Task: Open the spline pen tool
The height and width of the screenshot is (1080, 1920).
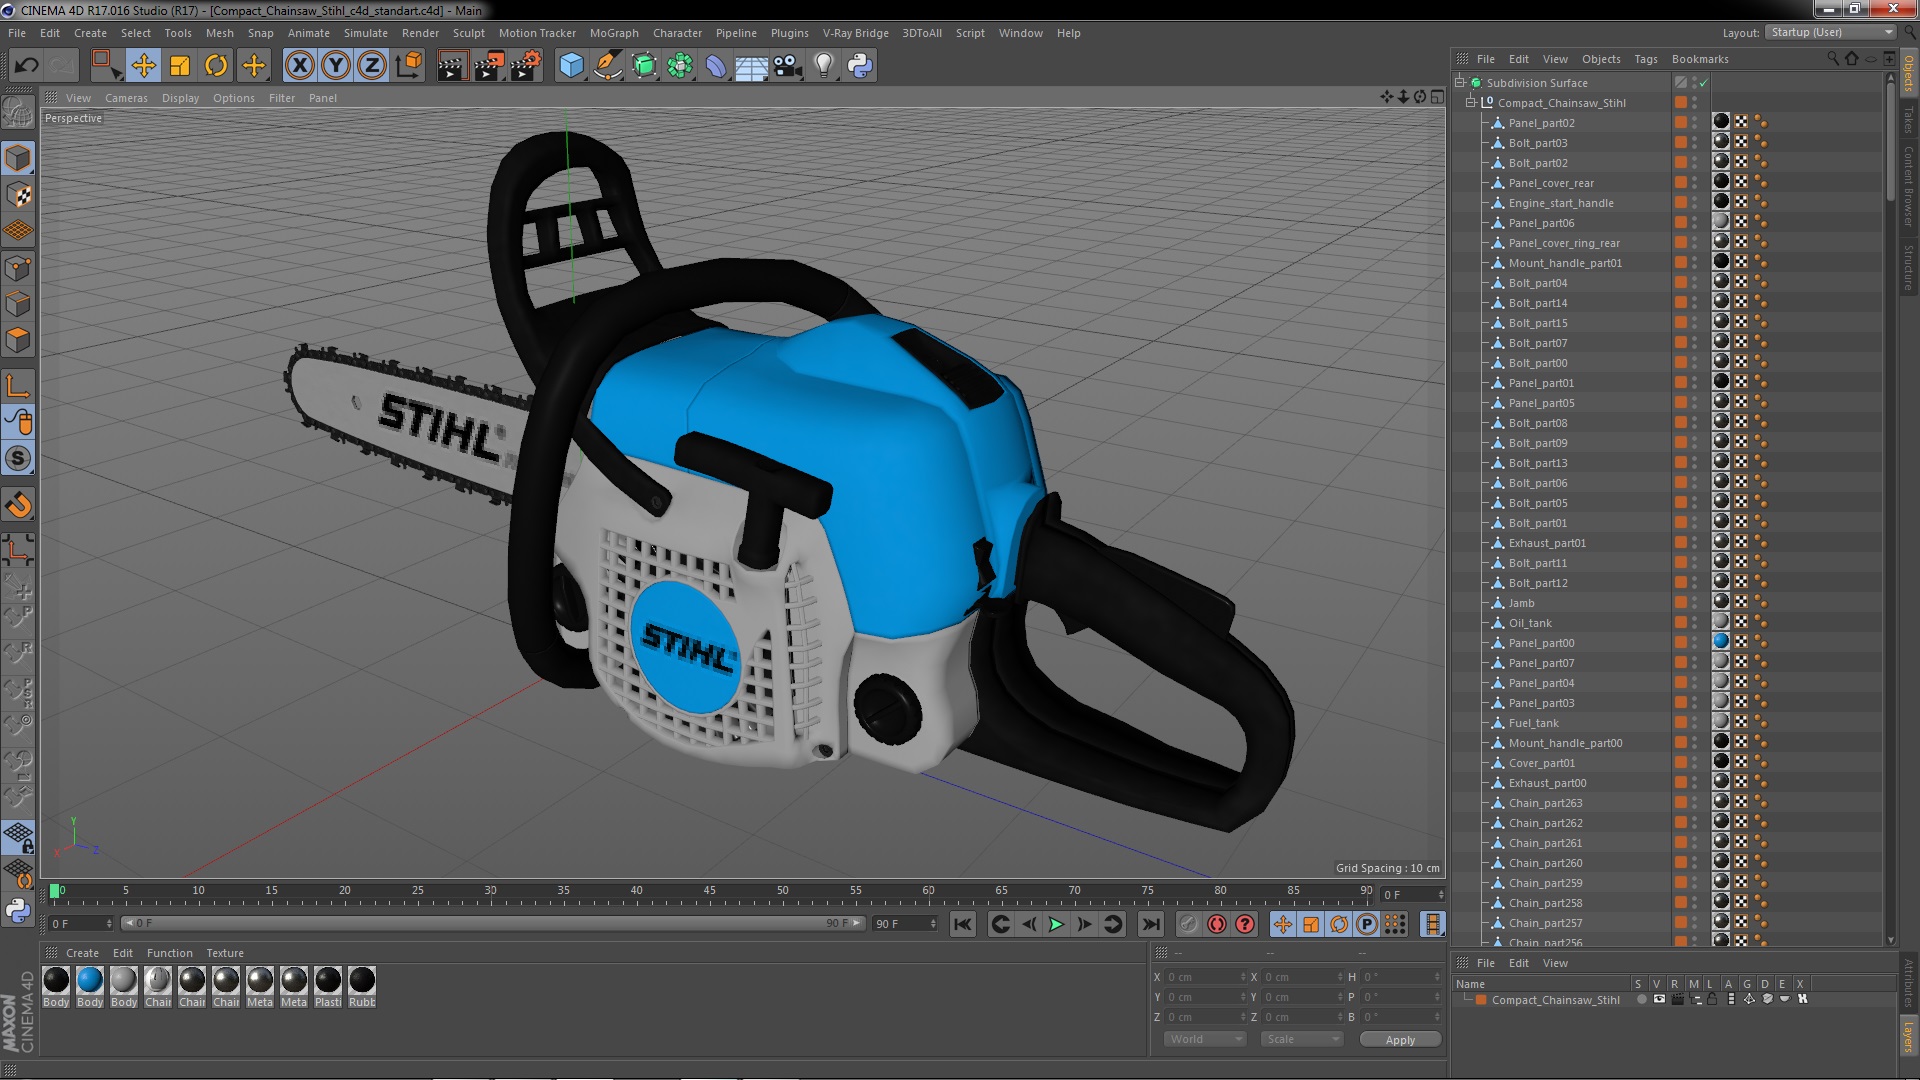Action: coord(607,66)
